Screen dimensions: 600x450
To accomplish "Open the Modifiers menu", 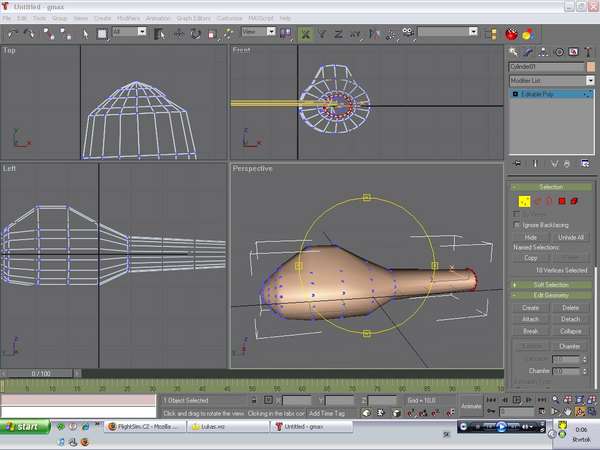I will pyautogui.click(x=128, y=18).
